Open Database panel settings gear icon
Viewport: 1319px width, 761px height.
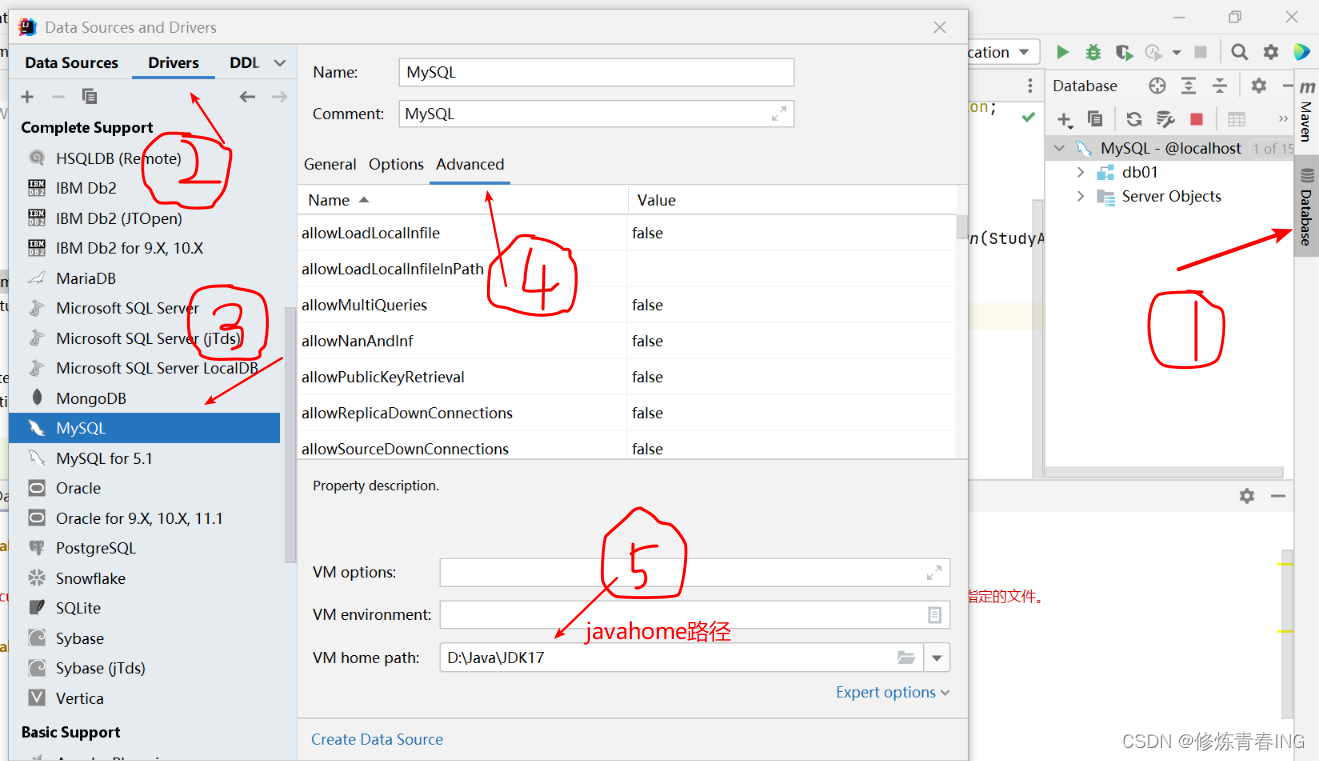pyautogui.click(x=1258, y=85)
